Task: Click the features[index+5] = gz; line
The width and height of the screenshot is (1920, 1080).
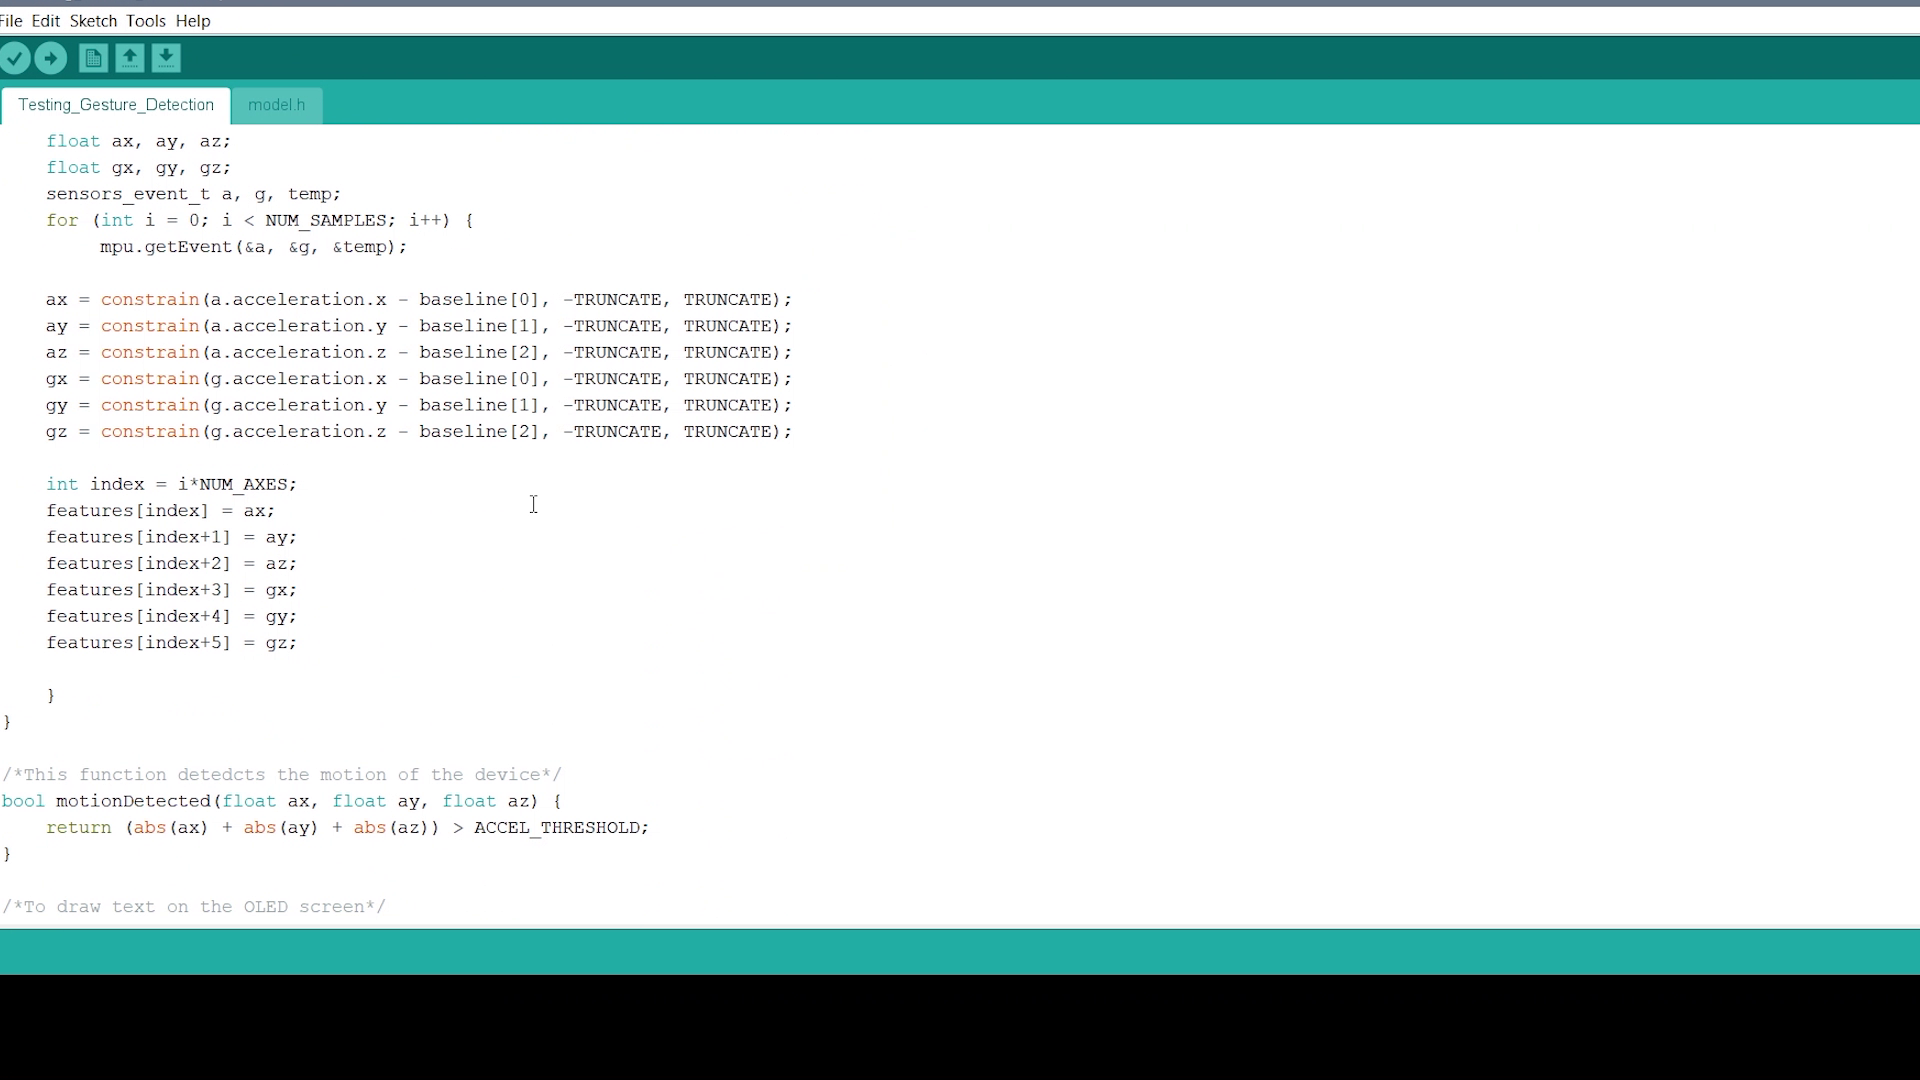Action: pyautogui.click(x=170, y=643)
